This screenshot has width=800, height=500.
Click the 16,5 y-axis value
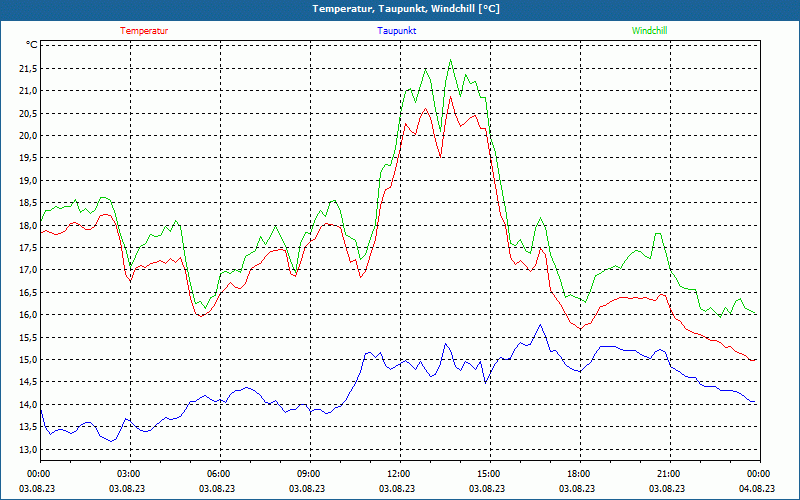28,292
